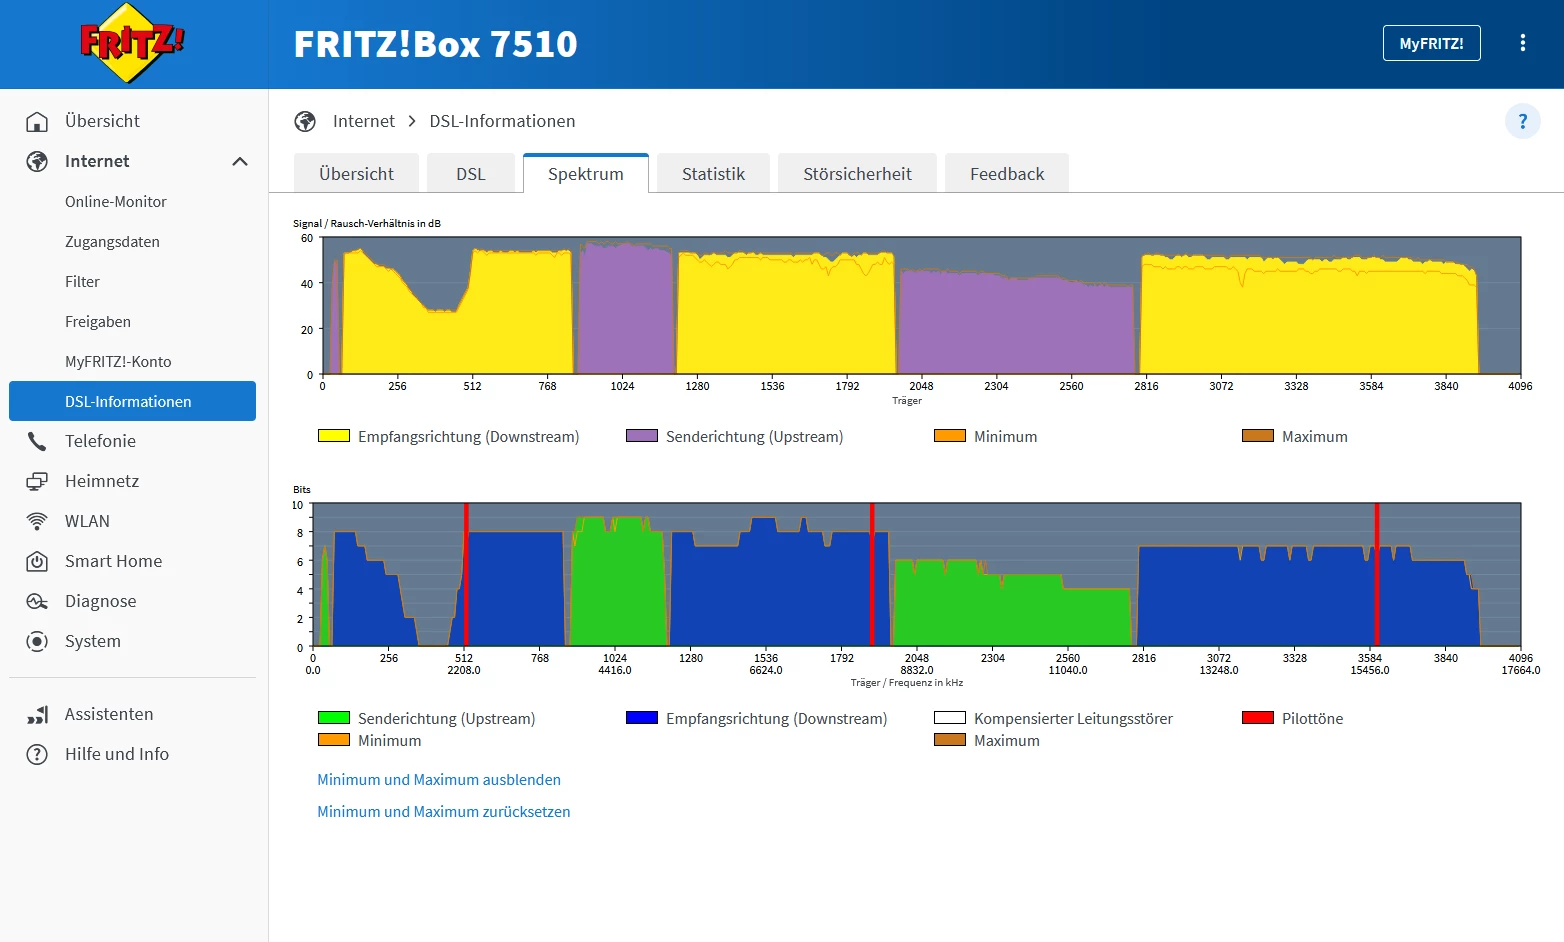Click the Heimnetz network icon

coord(37,481)
